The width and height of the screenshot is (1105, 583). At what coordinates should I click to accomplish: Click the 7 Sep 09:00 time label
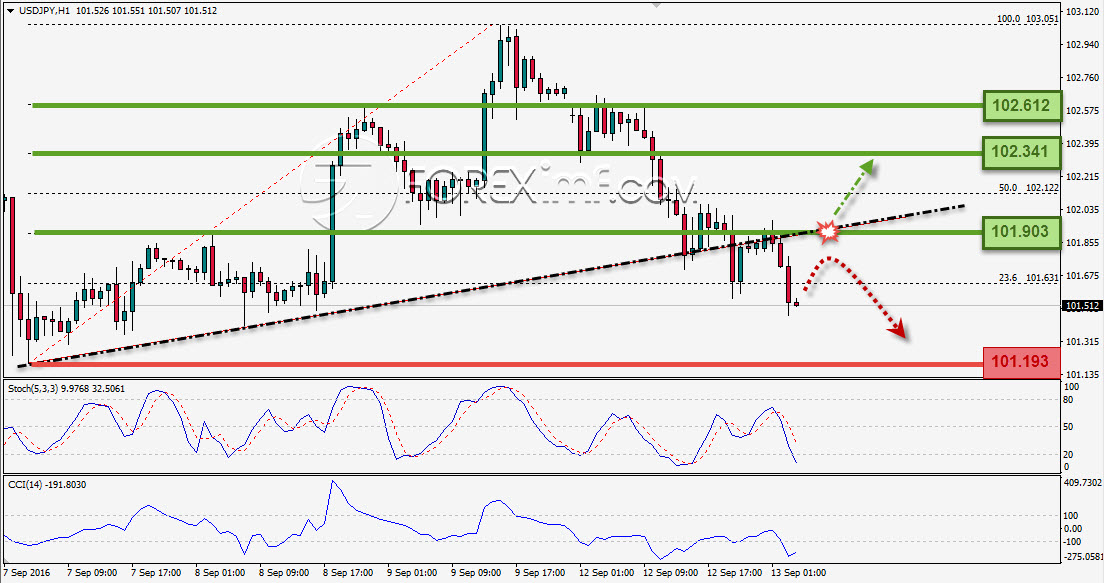point(92,573)
